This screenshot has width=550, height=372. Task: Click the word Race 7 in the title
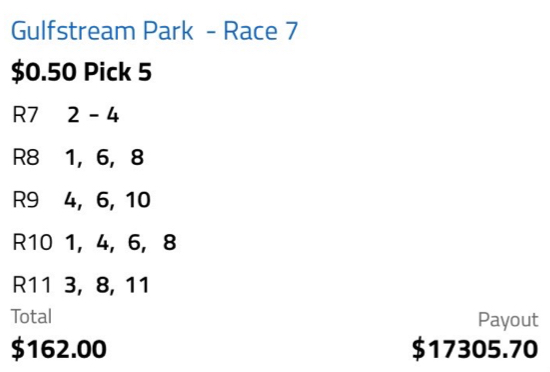(x=261, y=31)
